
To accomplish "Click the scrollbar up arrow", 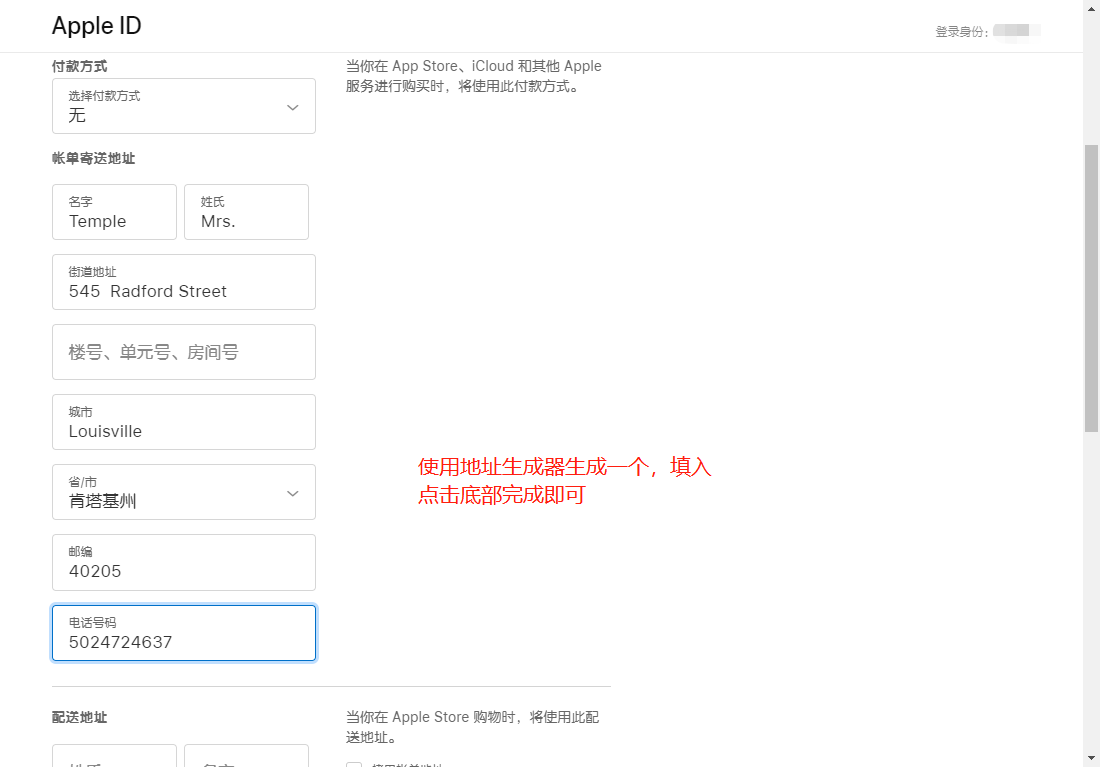I will (x=1091, y=8).
